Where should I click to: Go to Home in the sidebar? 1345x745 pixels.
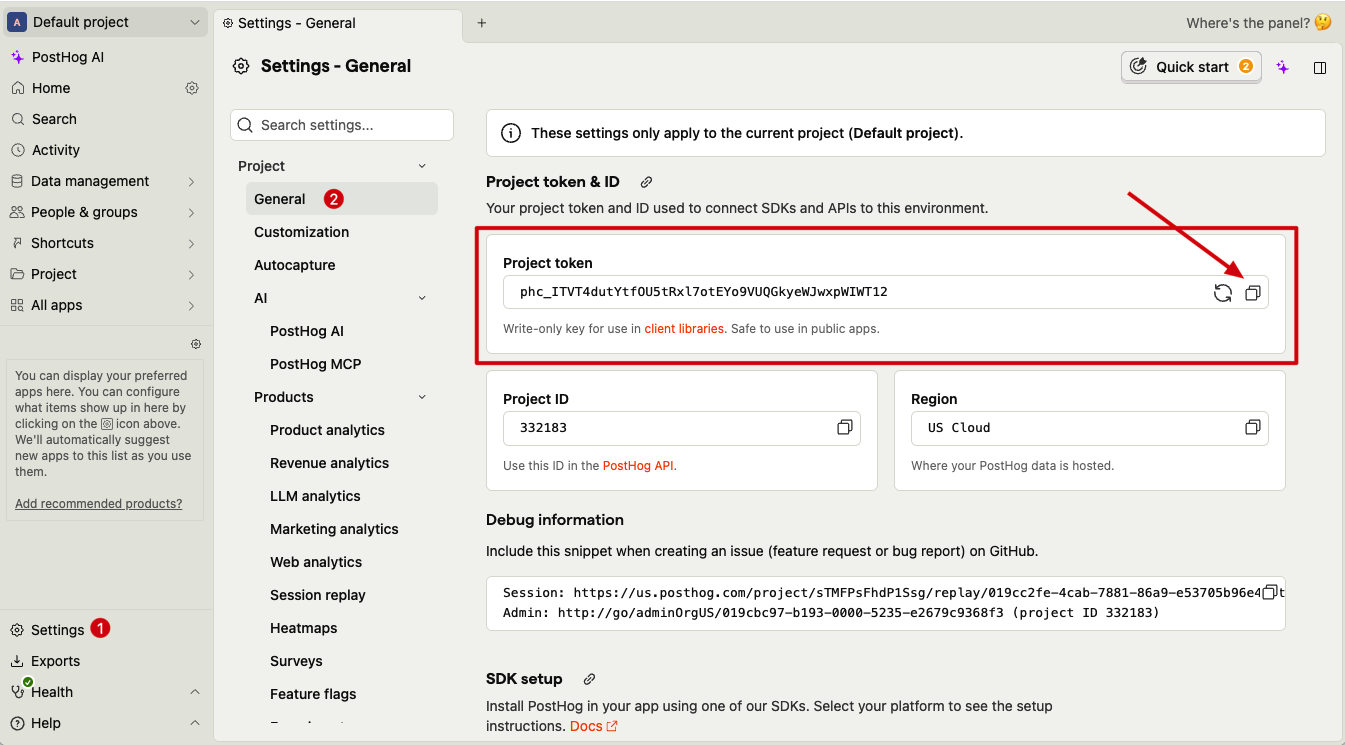click(x=51, y=88)
